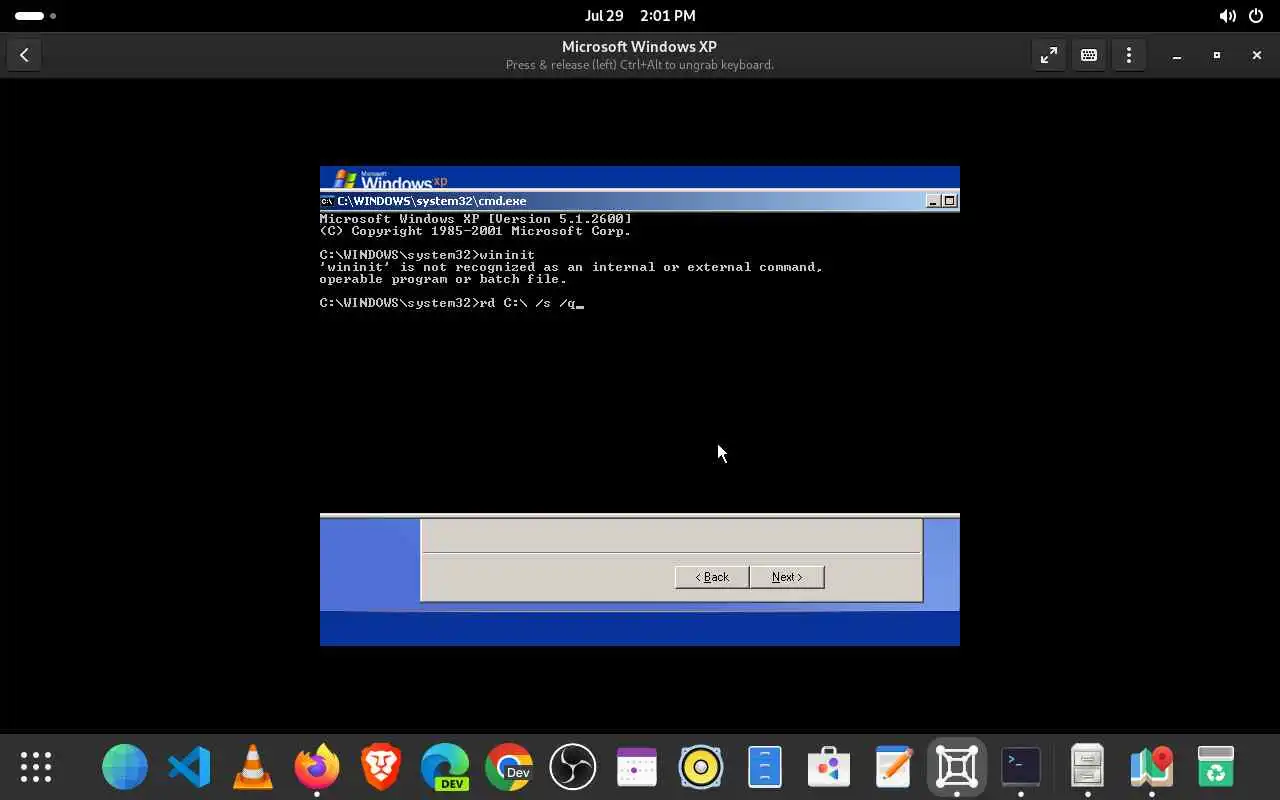Maximize the cmd.exe window inside XP
Image resolution: width=1280 pixels, height=800 pixels.
(950, 201)
